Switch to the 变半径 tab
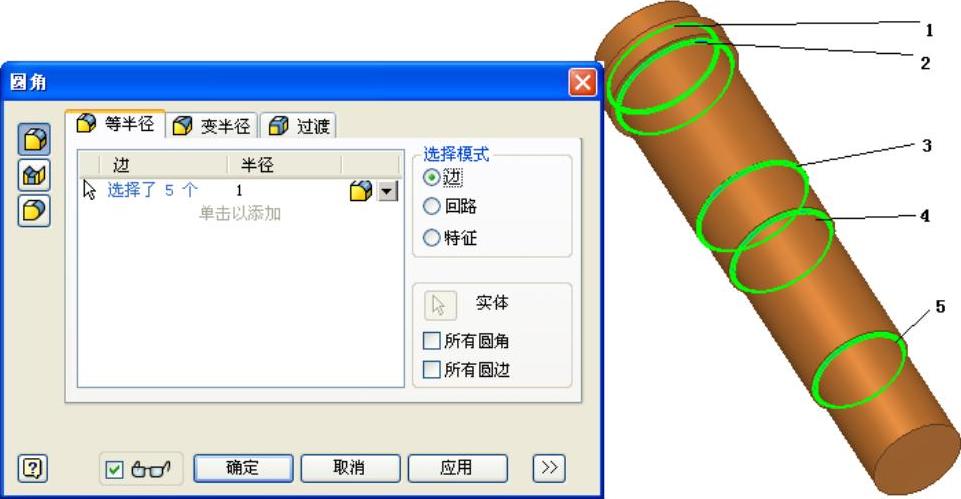Screen dimensions: 961x499 pos(211,126)
